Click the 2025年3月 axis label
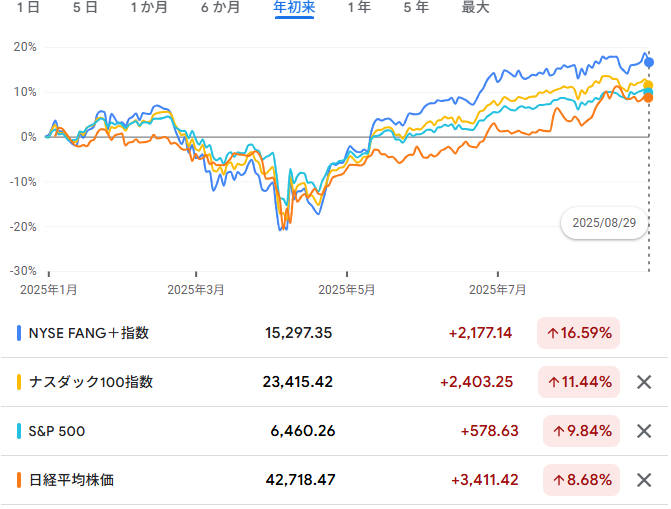This screenshot has height=509, width=671. click(196, 290)
